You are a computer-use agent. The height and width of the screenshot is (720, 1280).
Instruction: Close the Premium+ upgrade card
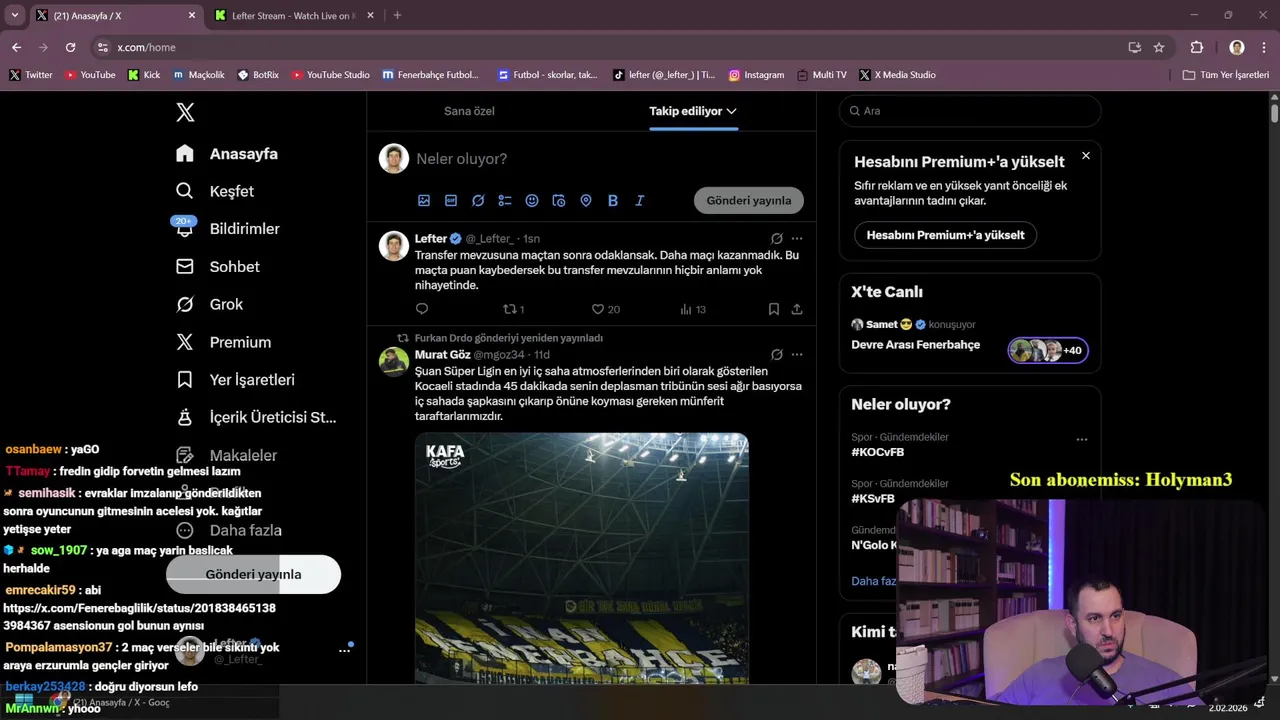click(x=1086, y=156)
